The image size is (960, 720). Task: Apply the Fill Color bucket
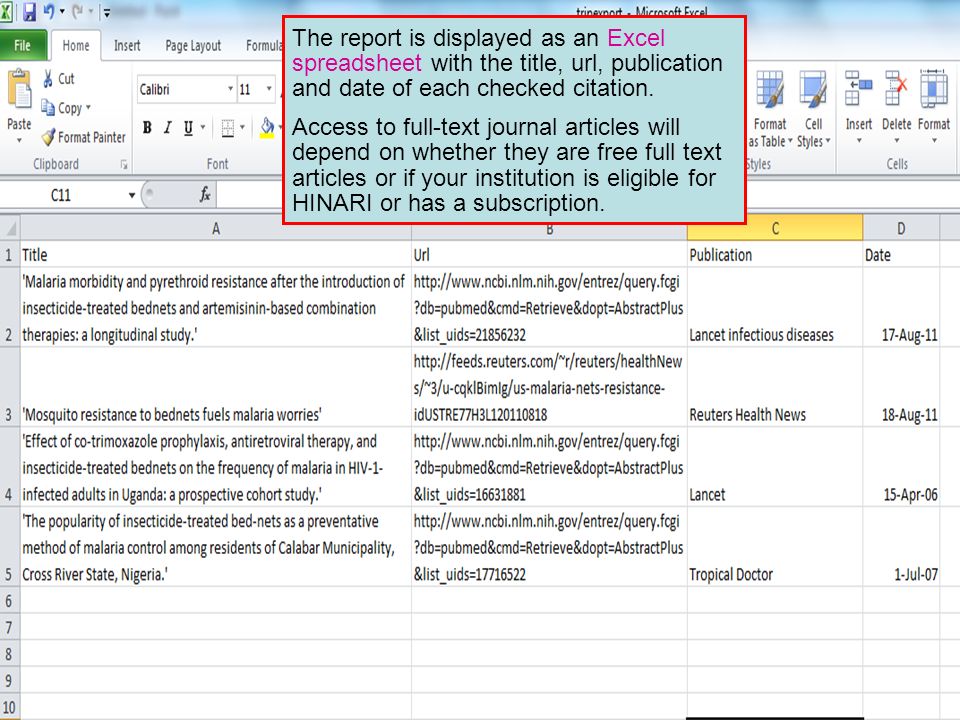(x=267, y=127)
